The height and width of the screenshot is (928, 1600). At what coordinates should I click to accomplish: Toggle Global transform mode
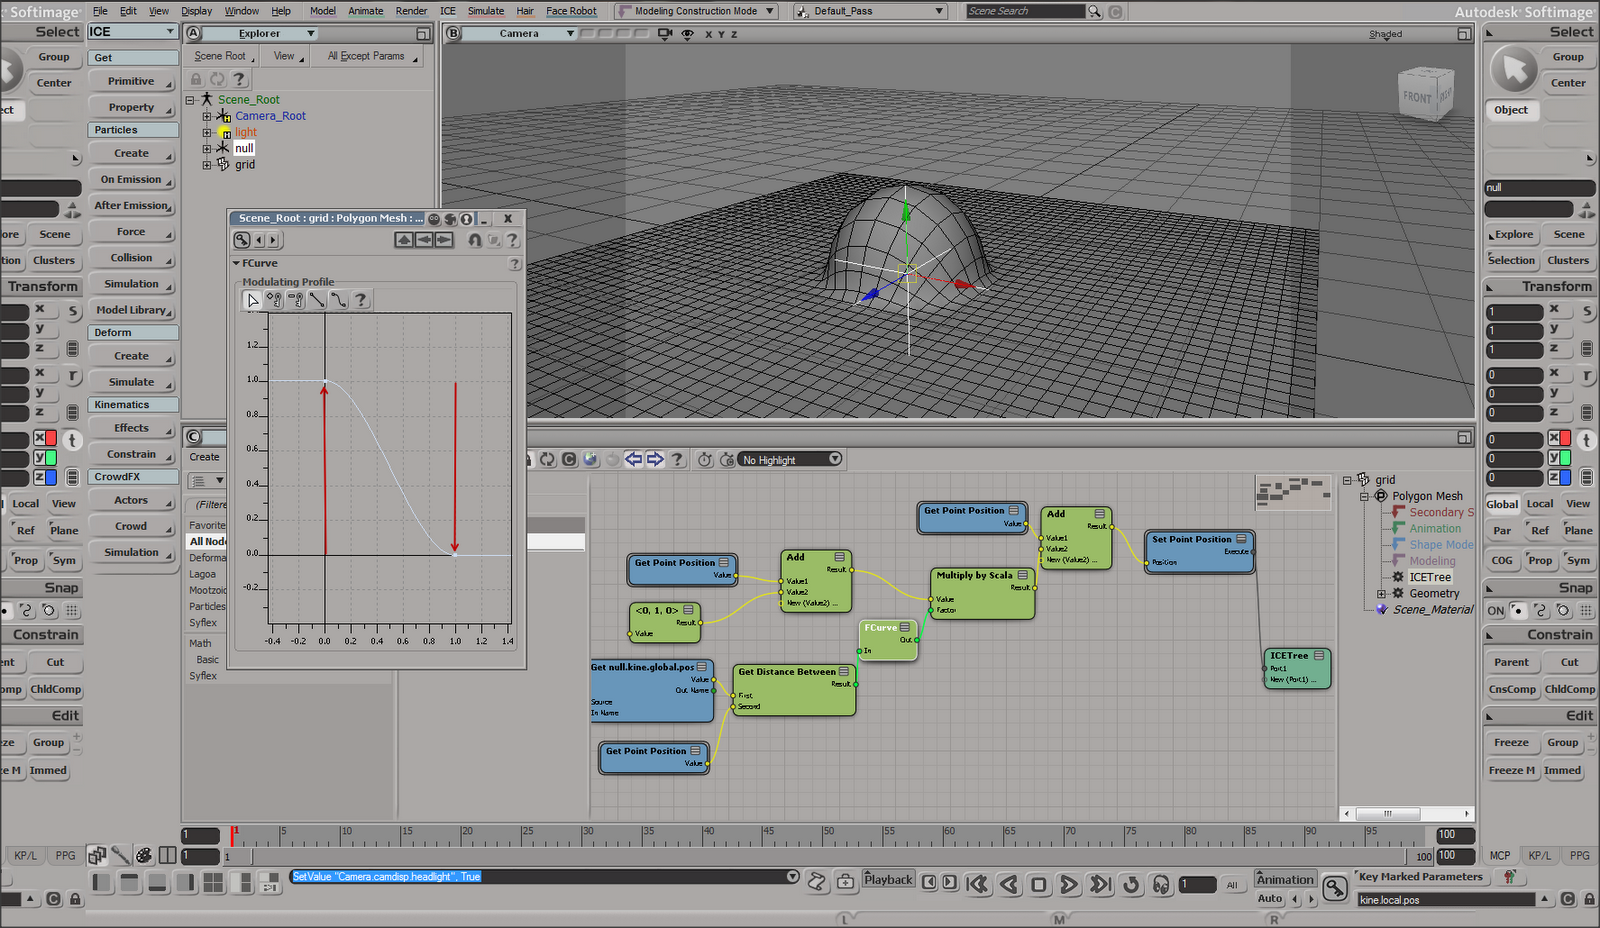tap(1502, 504)
